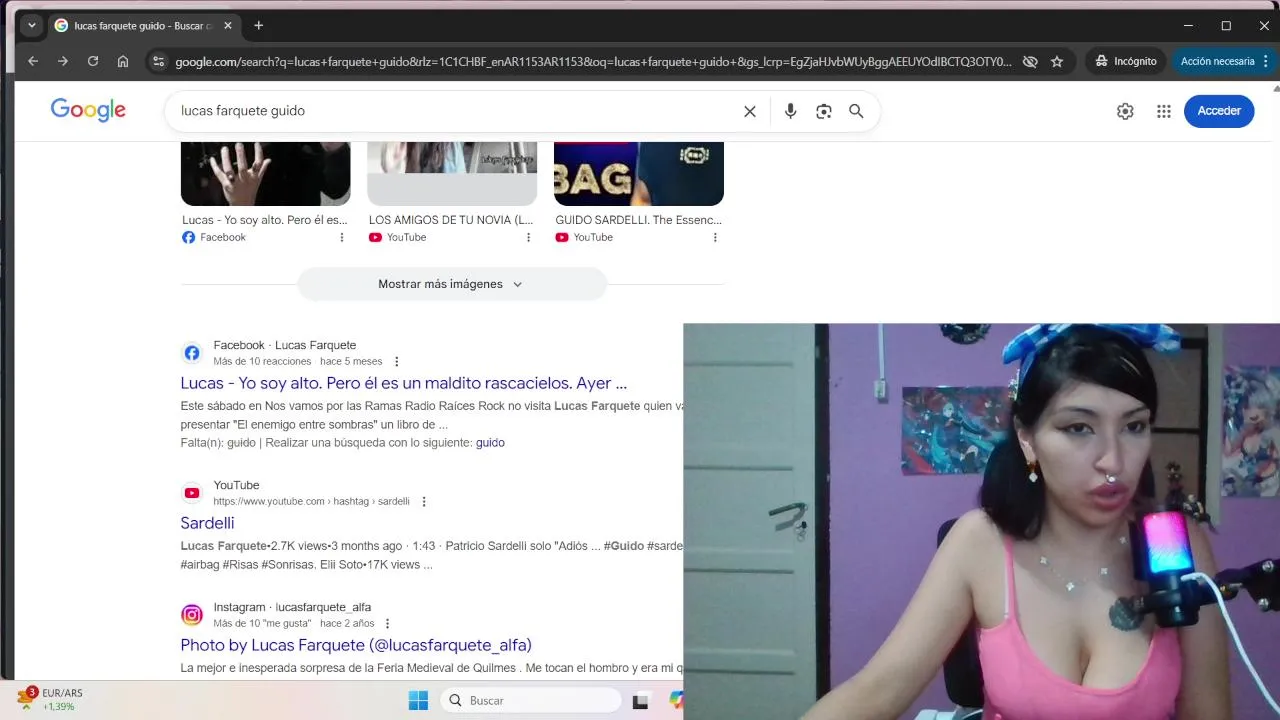Screen dimensions: 1280x720
Task: Open more options for Instagram result
Action: pos(387,623)
